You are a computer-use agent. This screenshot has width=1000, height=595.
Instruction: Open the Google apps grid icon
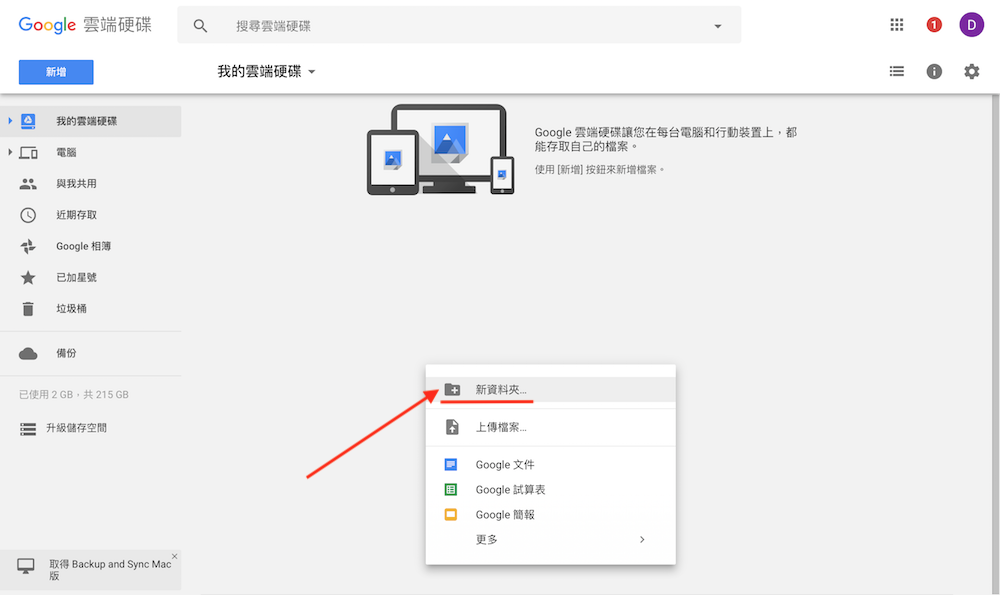[x=897, y=25]
